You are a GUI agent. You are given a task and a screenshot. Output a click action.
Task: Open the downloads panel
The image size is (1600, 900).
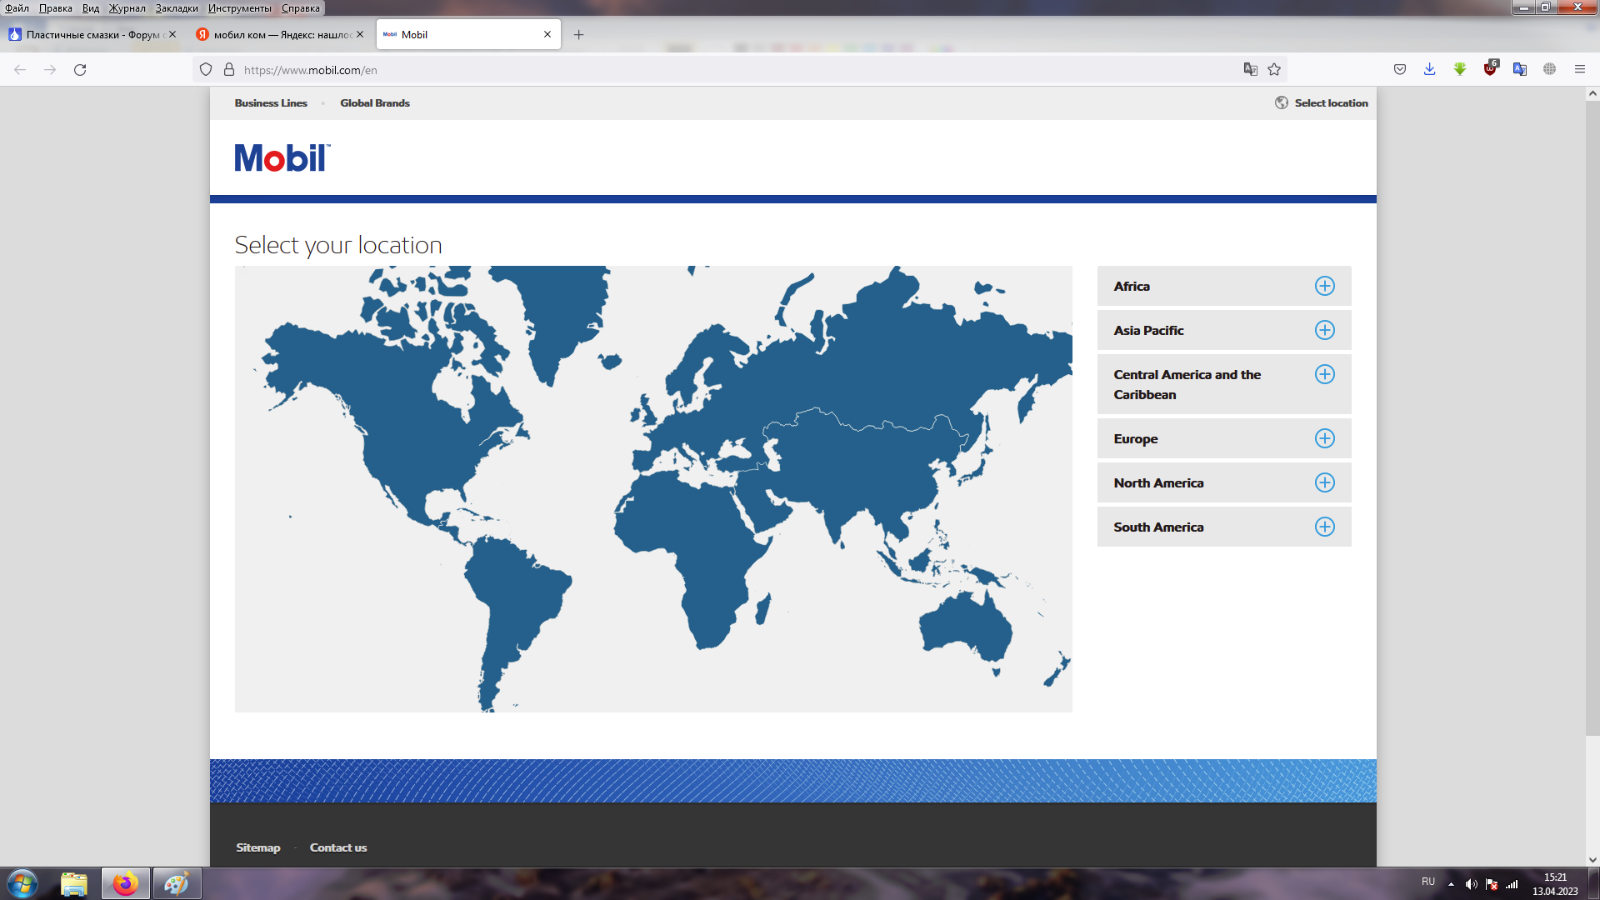(x=1430, y=69)
